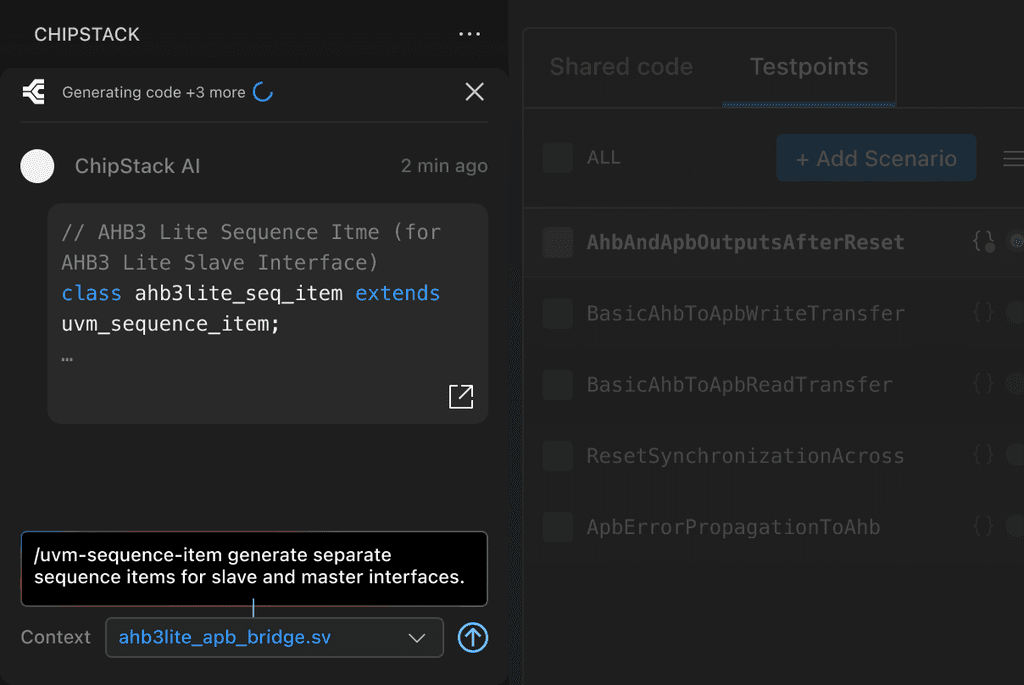Click the ChipStack logo icon

(33, 92)
